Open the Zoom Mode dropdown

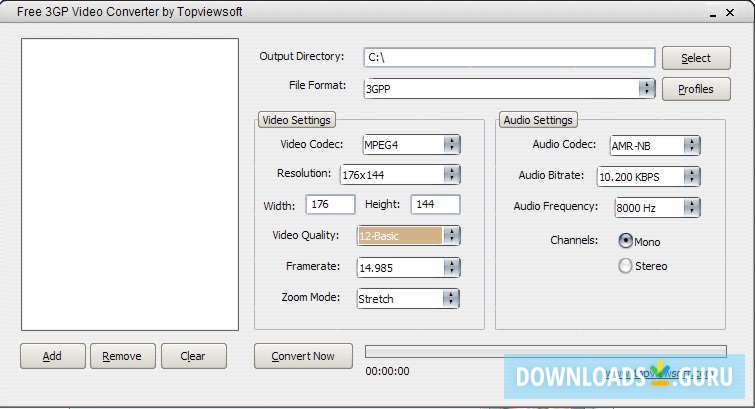point(408,299)
